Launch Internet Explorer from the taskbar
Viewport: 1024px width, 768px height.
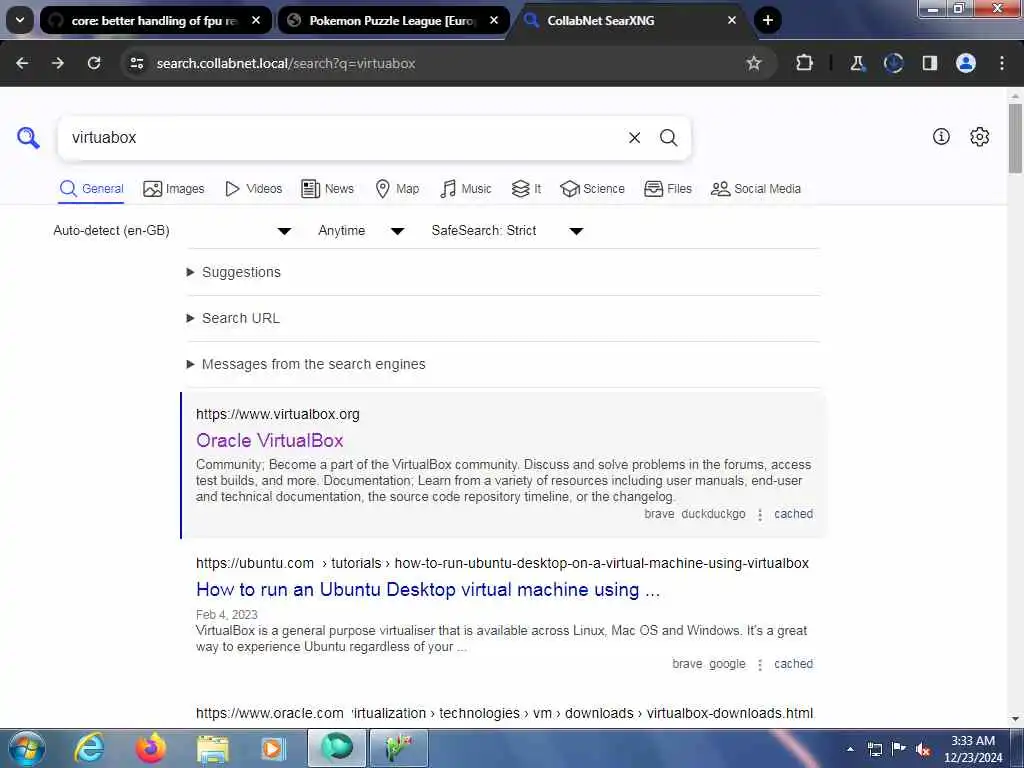[88, 748]
